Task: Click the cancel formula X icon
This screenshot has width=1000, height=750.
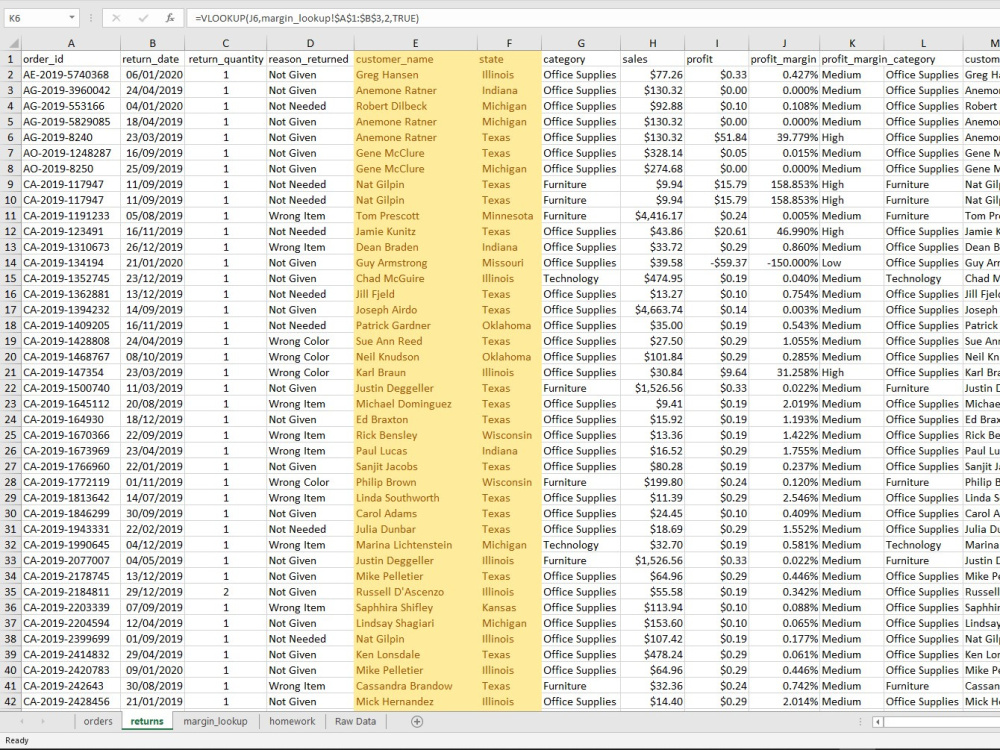Action: pyautogui.click(x=116, y=18)
